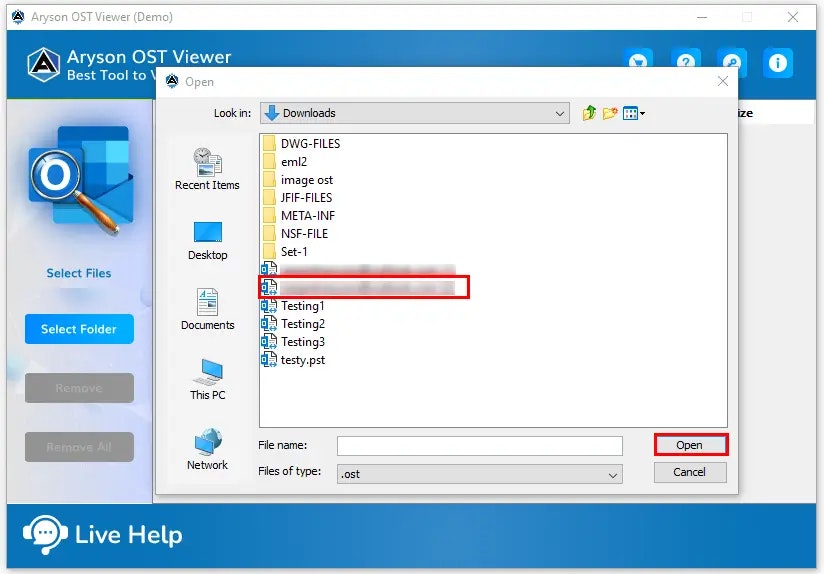
Task: Select the Testing2 file
Action: click(x=293, y=324)
